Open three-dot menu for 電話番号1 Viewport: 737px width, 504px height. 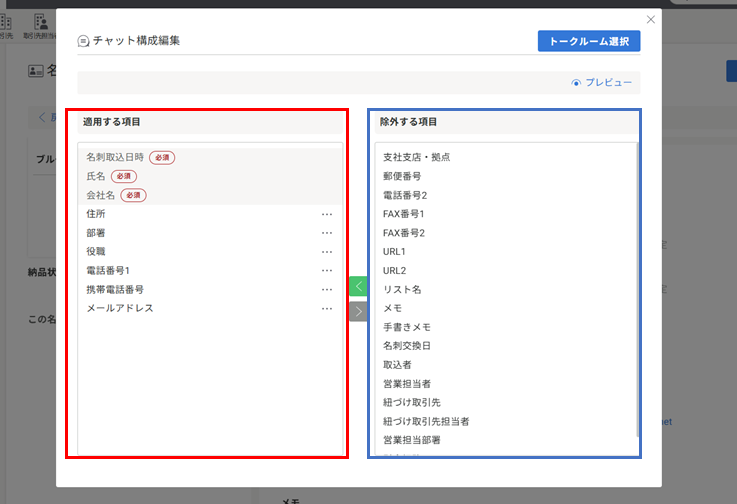coord(326,271)
